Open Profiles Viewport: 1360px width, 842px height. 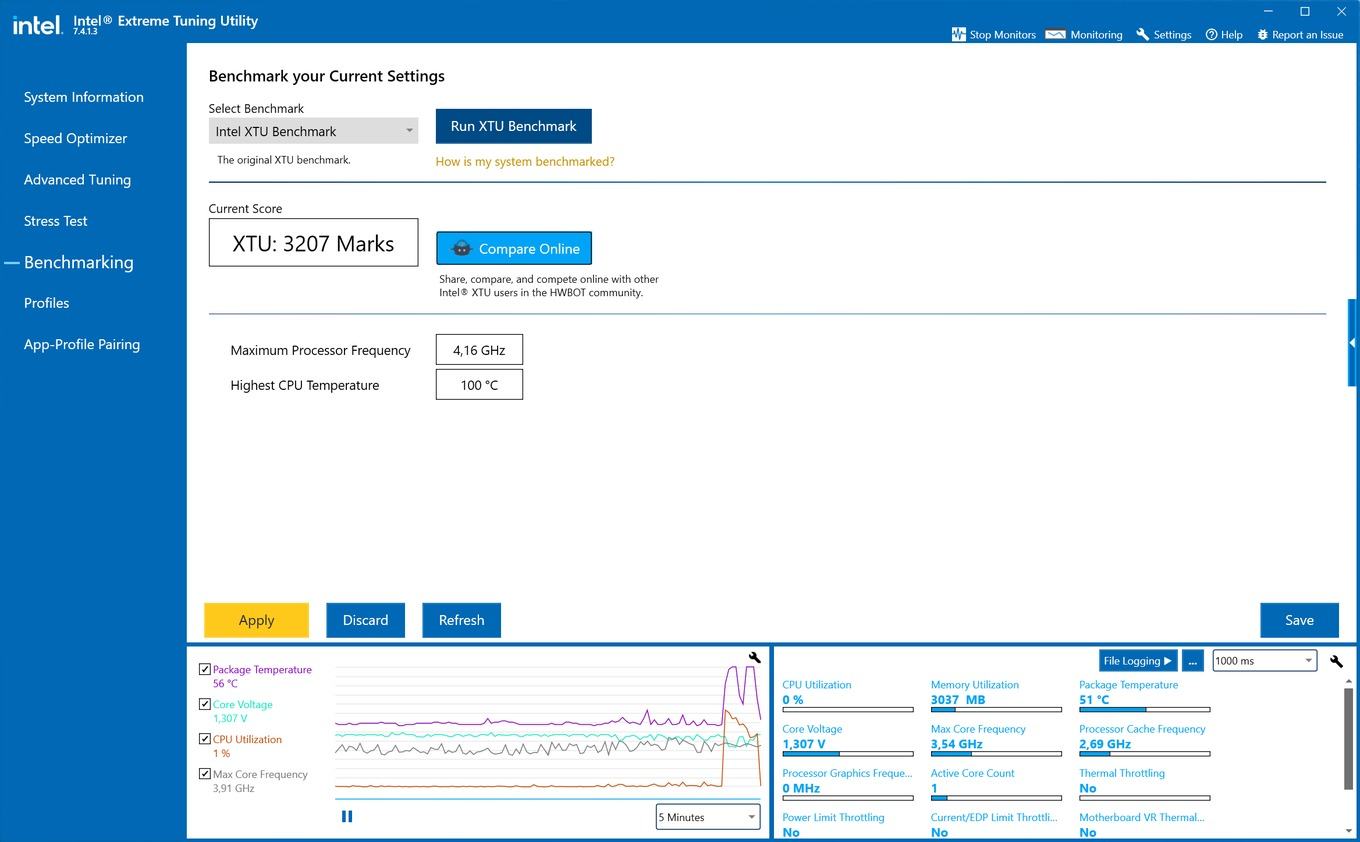click(x=47, y=303)
